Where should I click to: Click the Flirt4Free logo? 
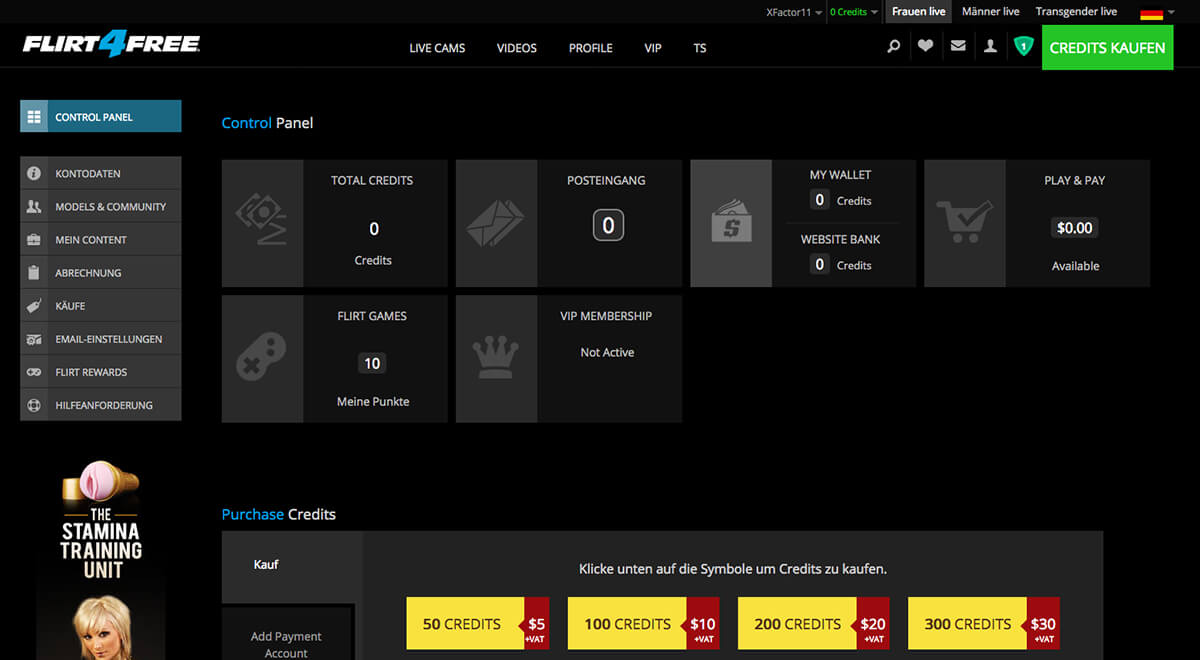(x=111, y=44)
